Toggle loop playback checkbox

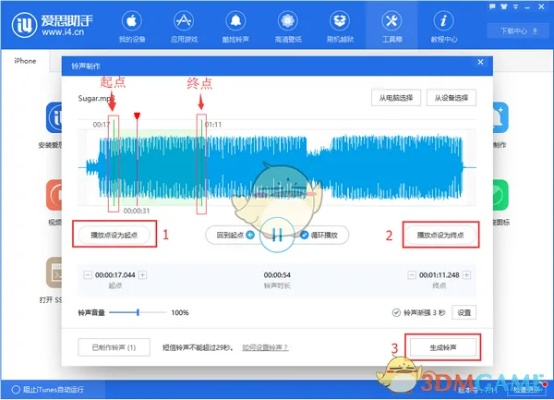(x=304, y=235)
